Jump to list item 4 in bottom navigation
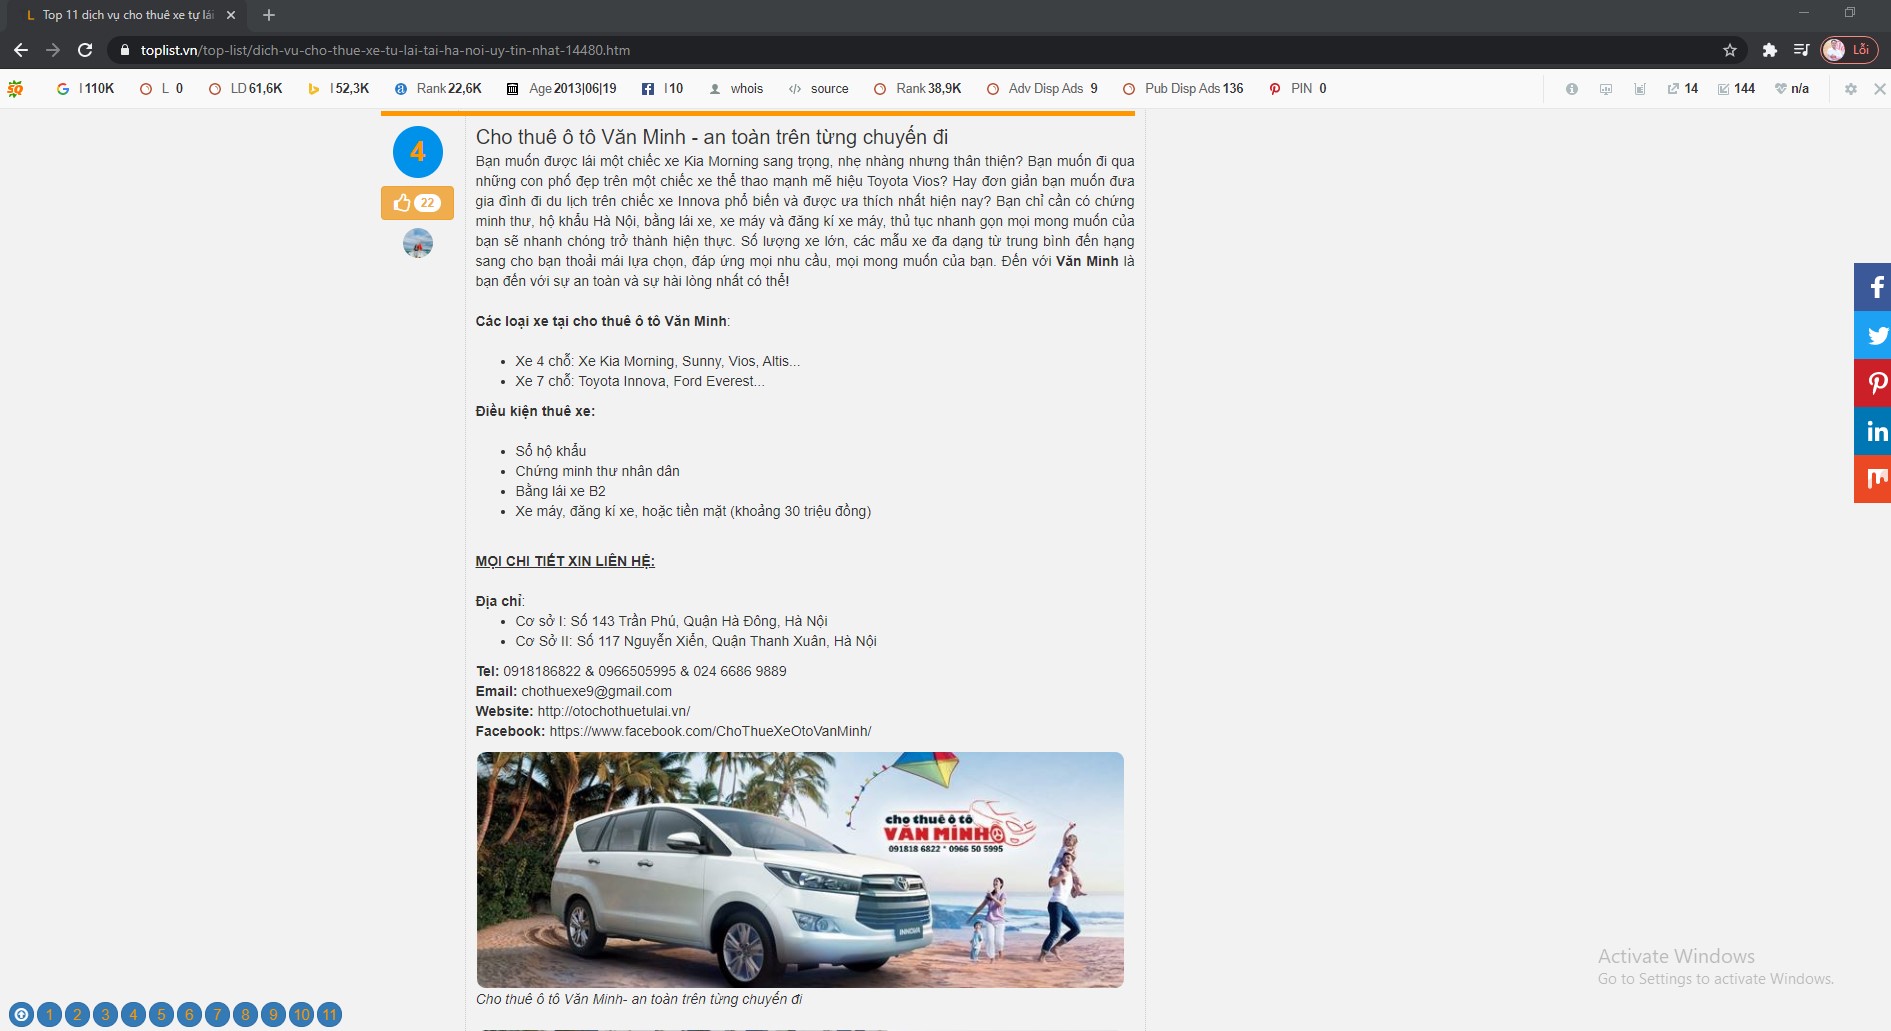The width and height of the screenshot is (1891, 1031). 133,1015
